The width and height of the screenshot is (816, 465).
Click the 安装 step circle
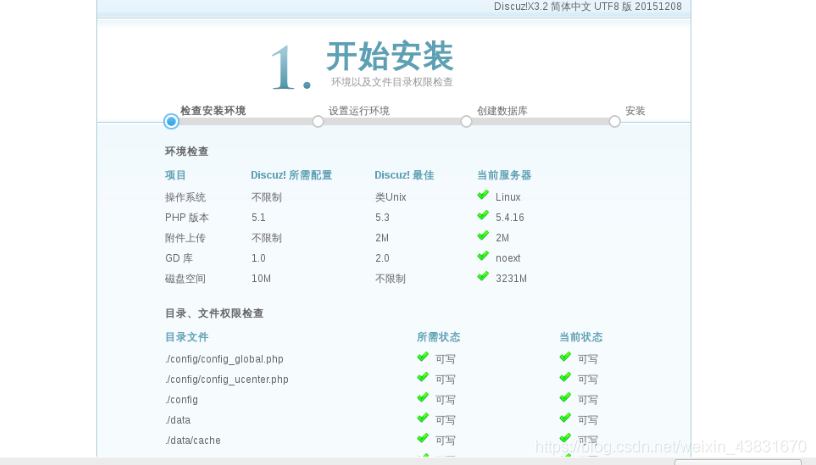click(x=615, y=121)
